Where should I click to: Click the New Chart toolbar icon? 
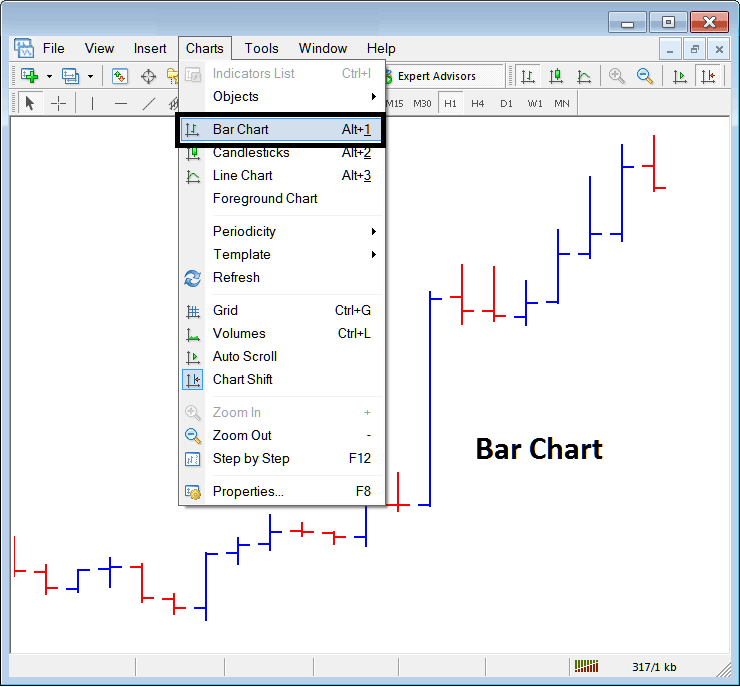[29, 76]
